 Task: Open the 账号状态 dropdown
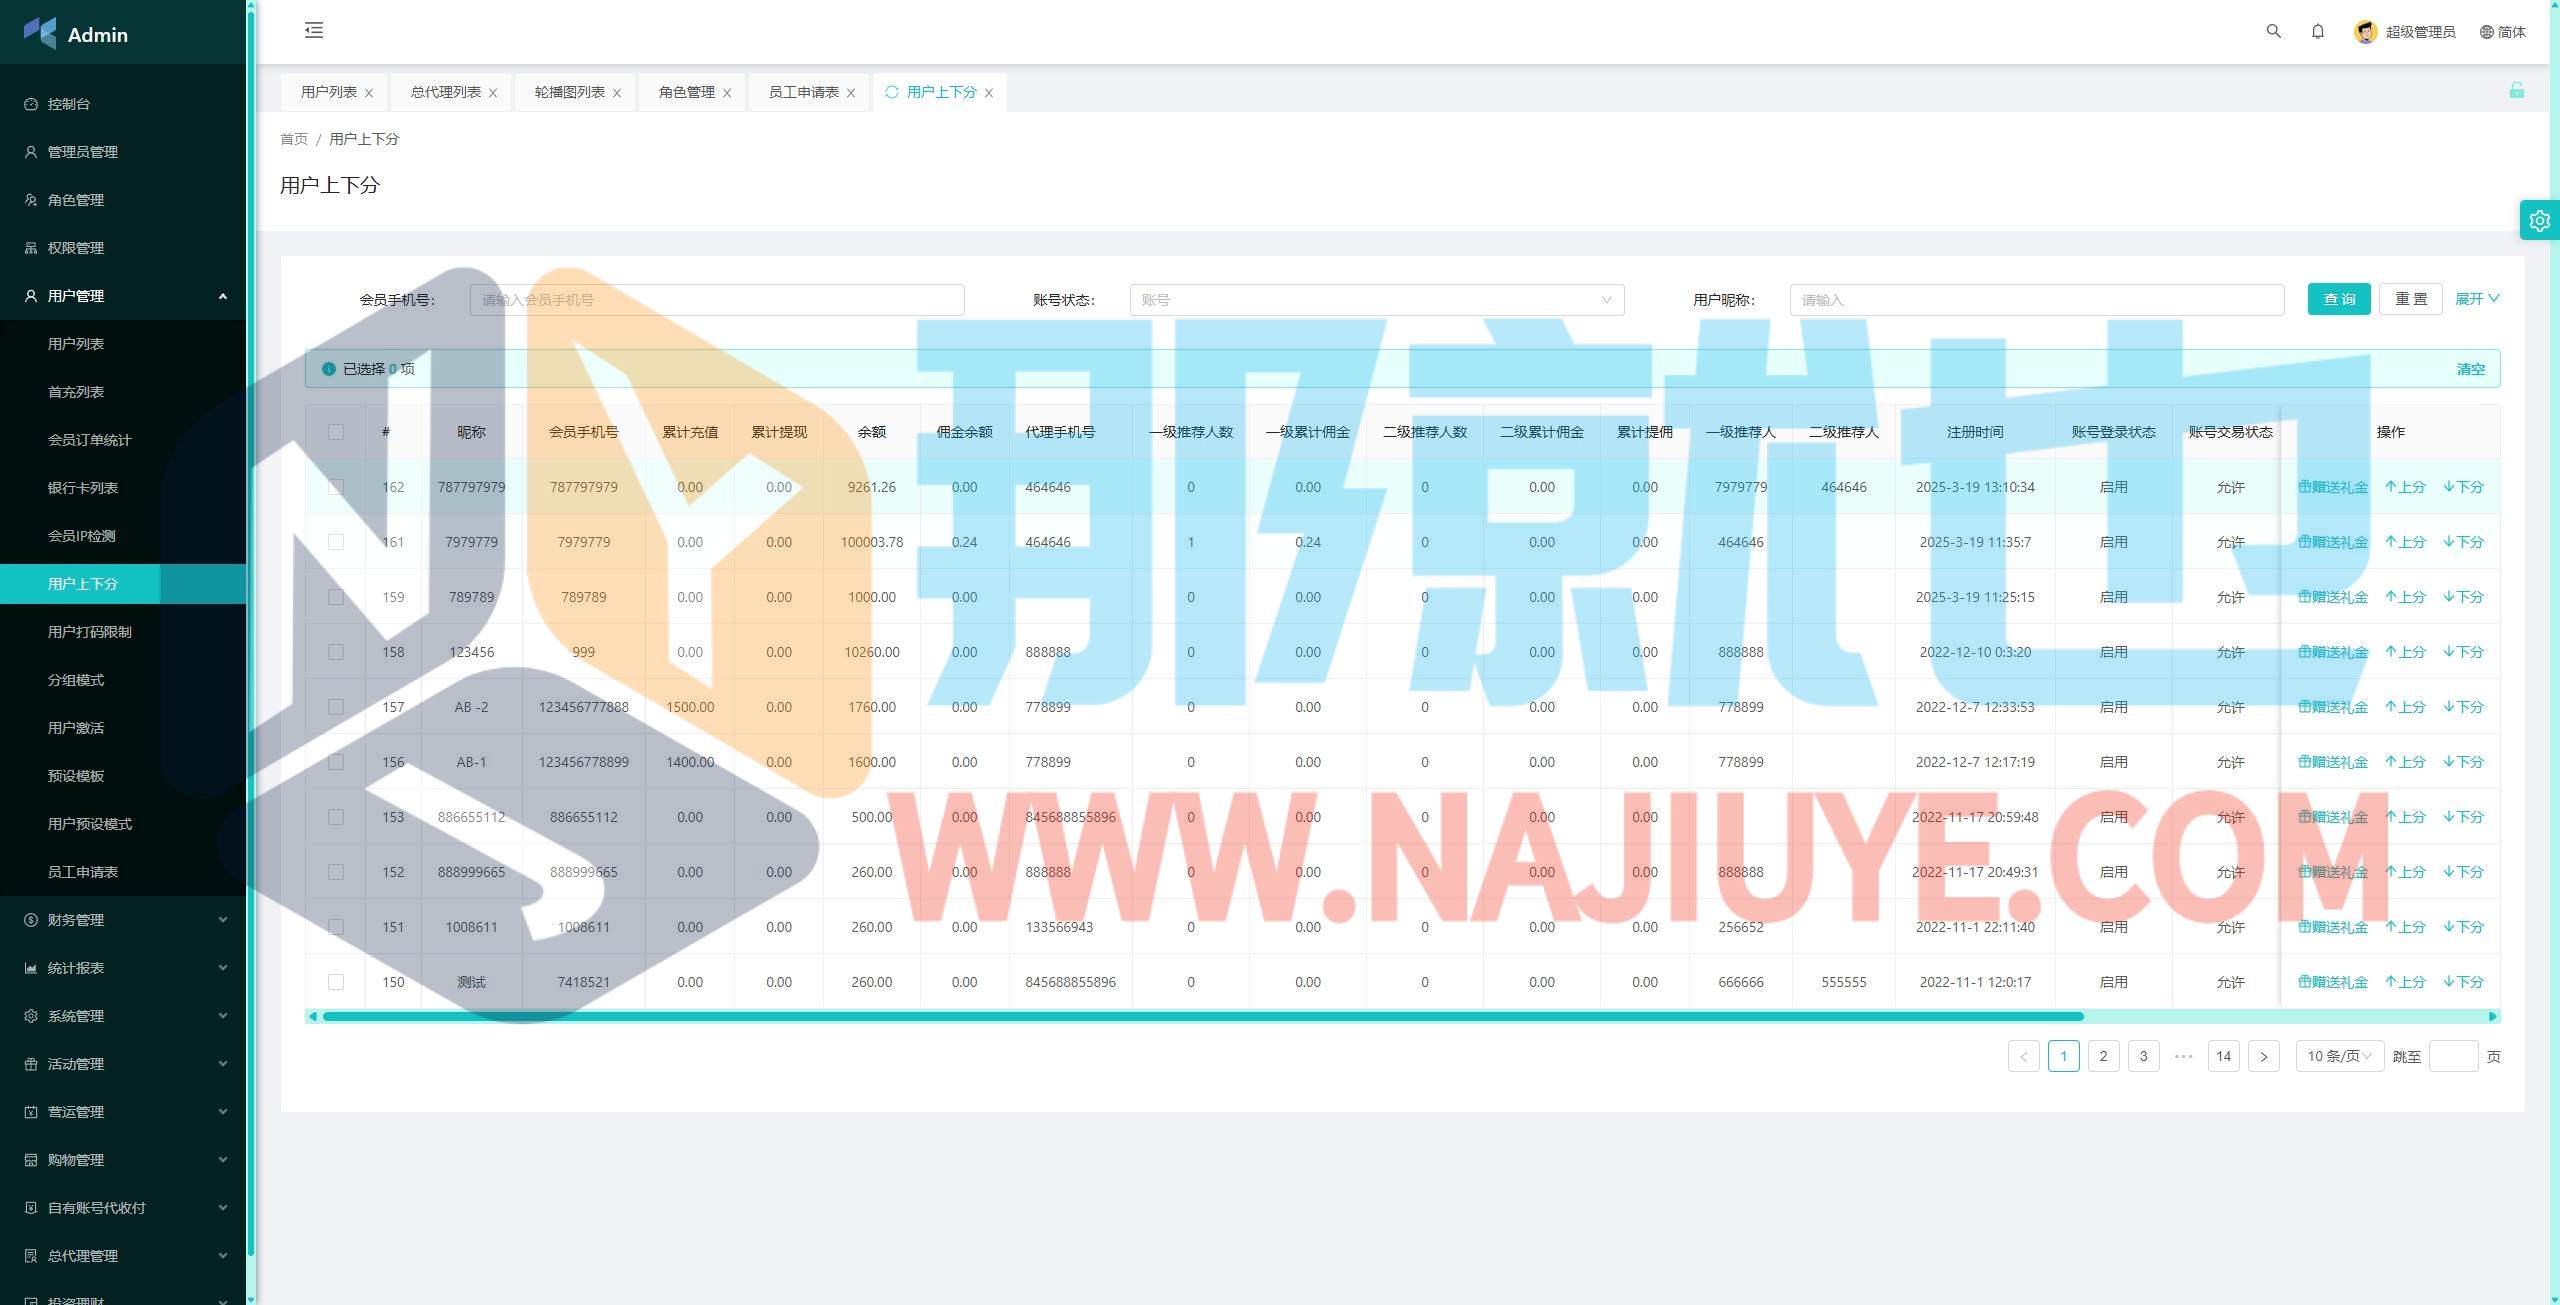tap(1376, 300)
